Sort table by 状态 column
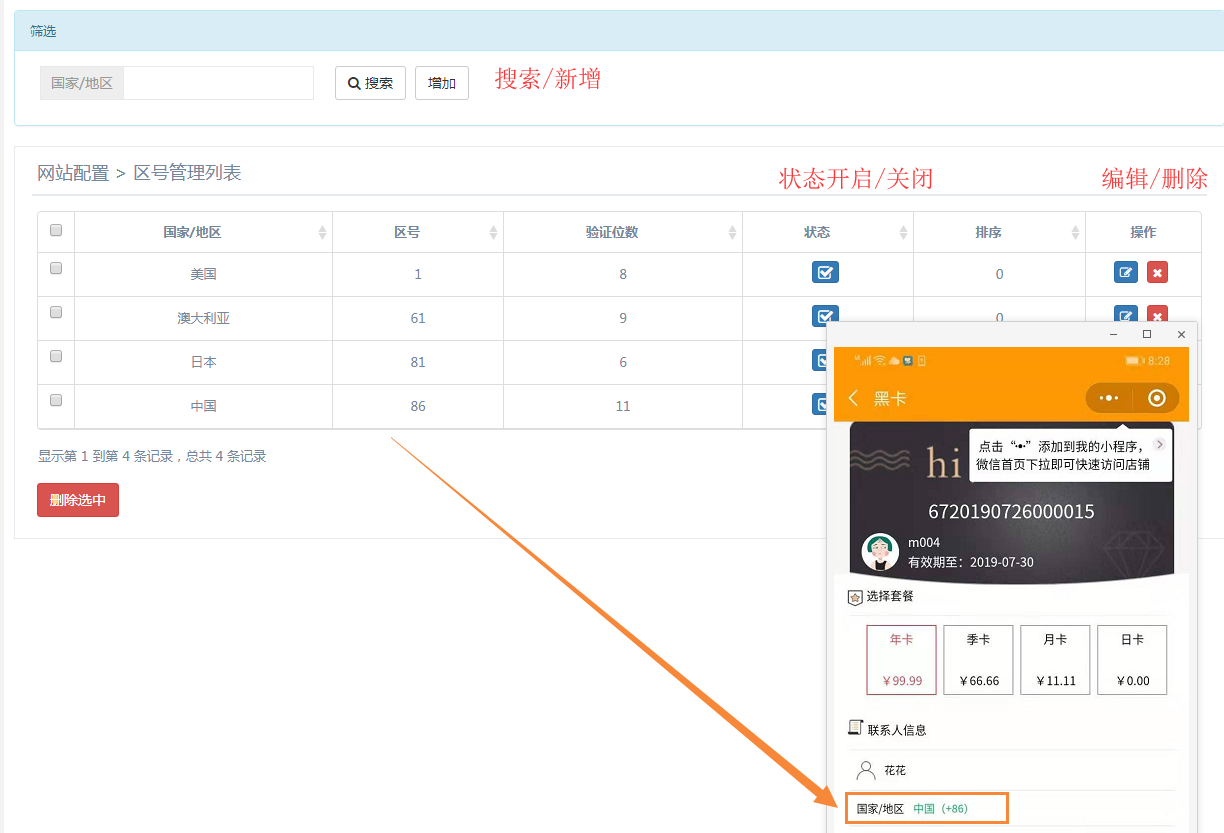This screenshot has height=833, width=1224. pyautogui.click(x=828, y=232)
